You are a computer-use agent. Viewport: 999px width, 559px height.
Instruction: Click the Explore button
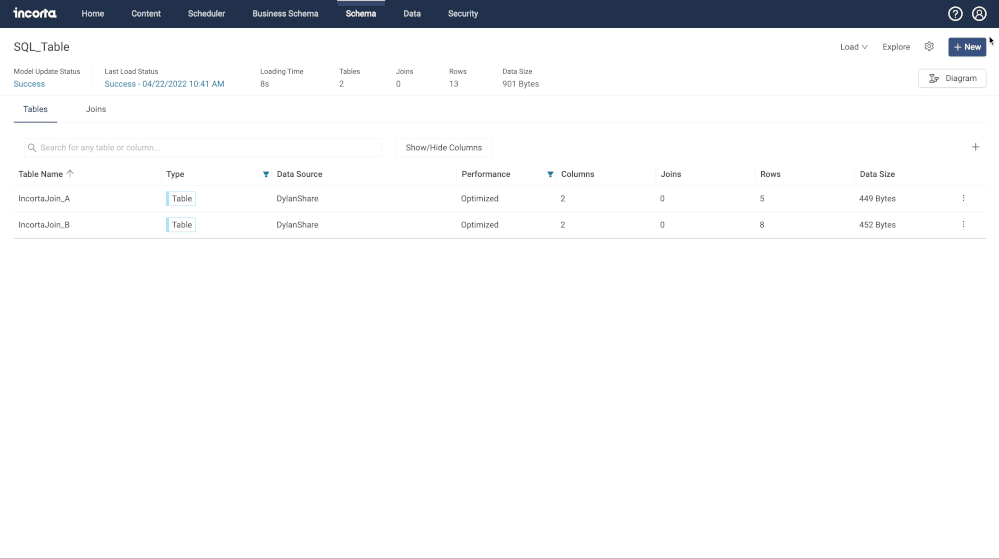point(896,47)
